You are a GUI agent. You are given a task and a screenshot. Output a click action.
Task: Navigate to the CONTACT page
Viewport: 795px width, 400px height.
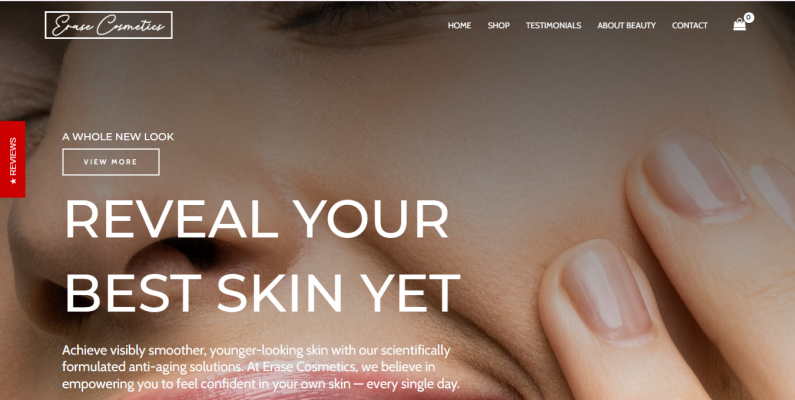[690, 25]
